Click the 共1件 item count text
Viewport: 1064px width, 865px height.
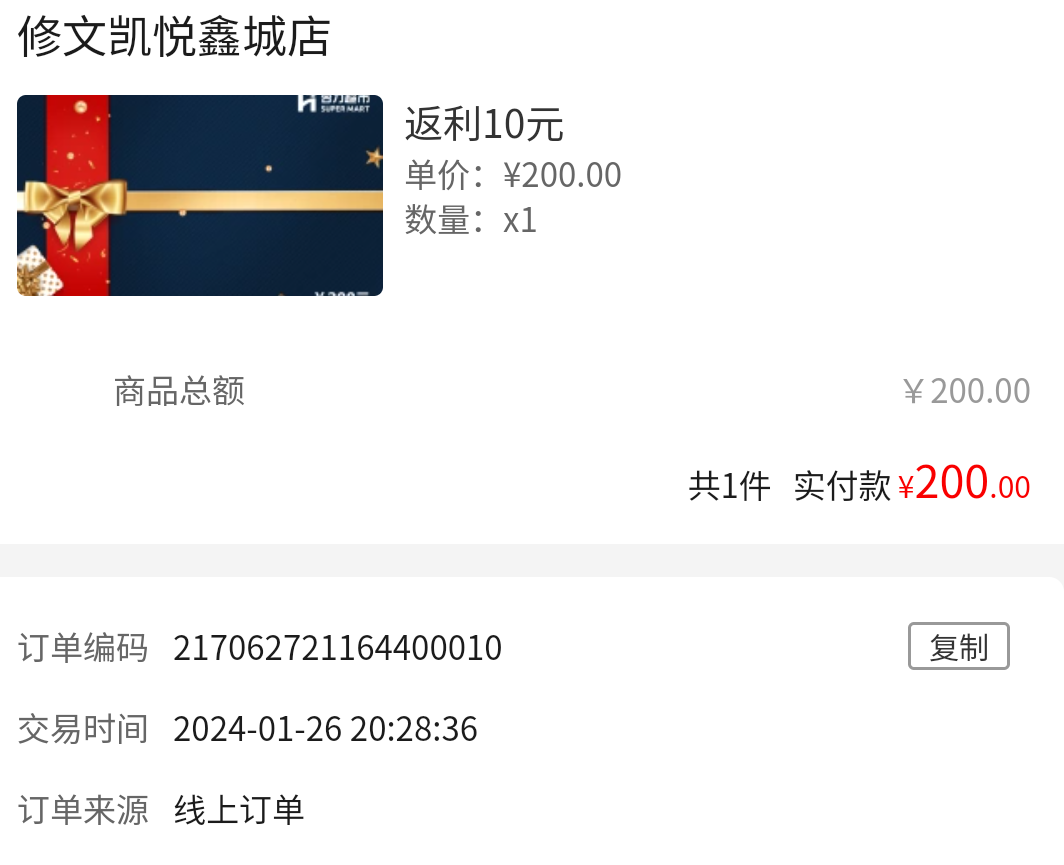coord(729,486)
